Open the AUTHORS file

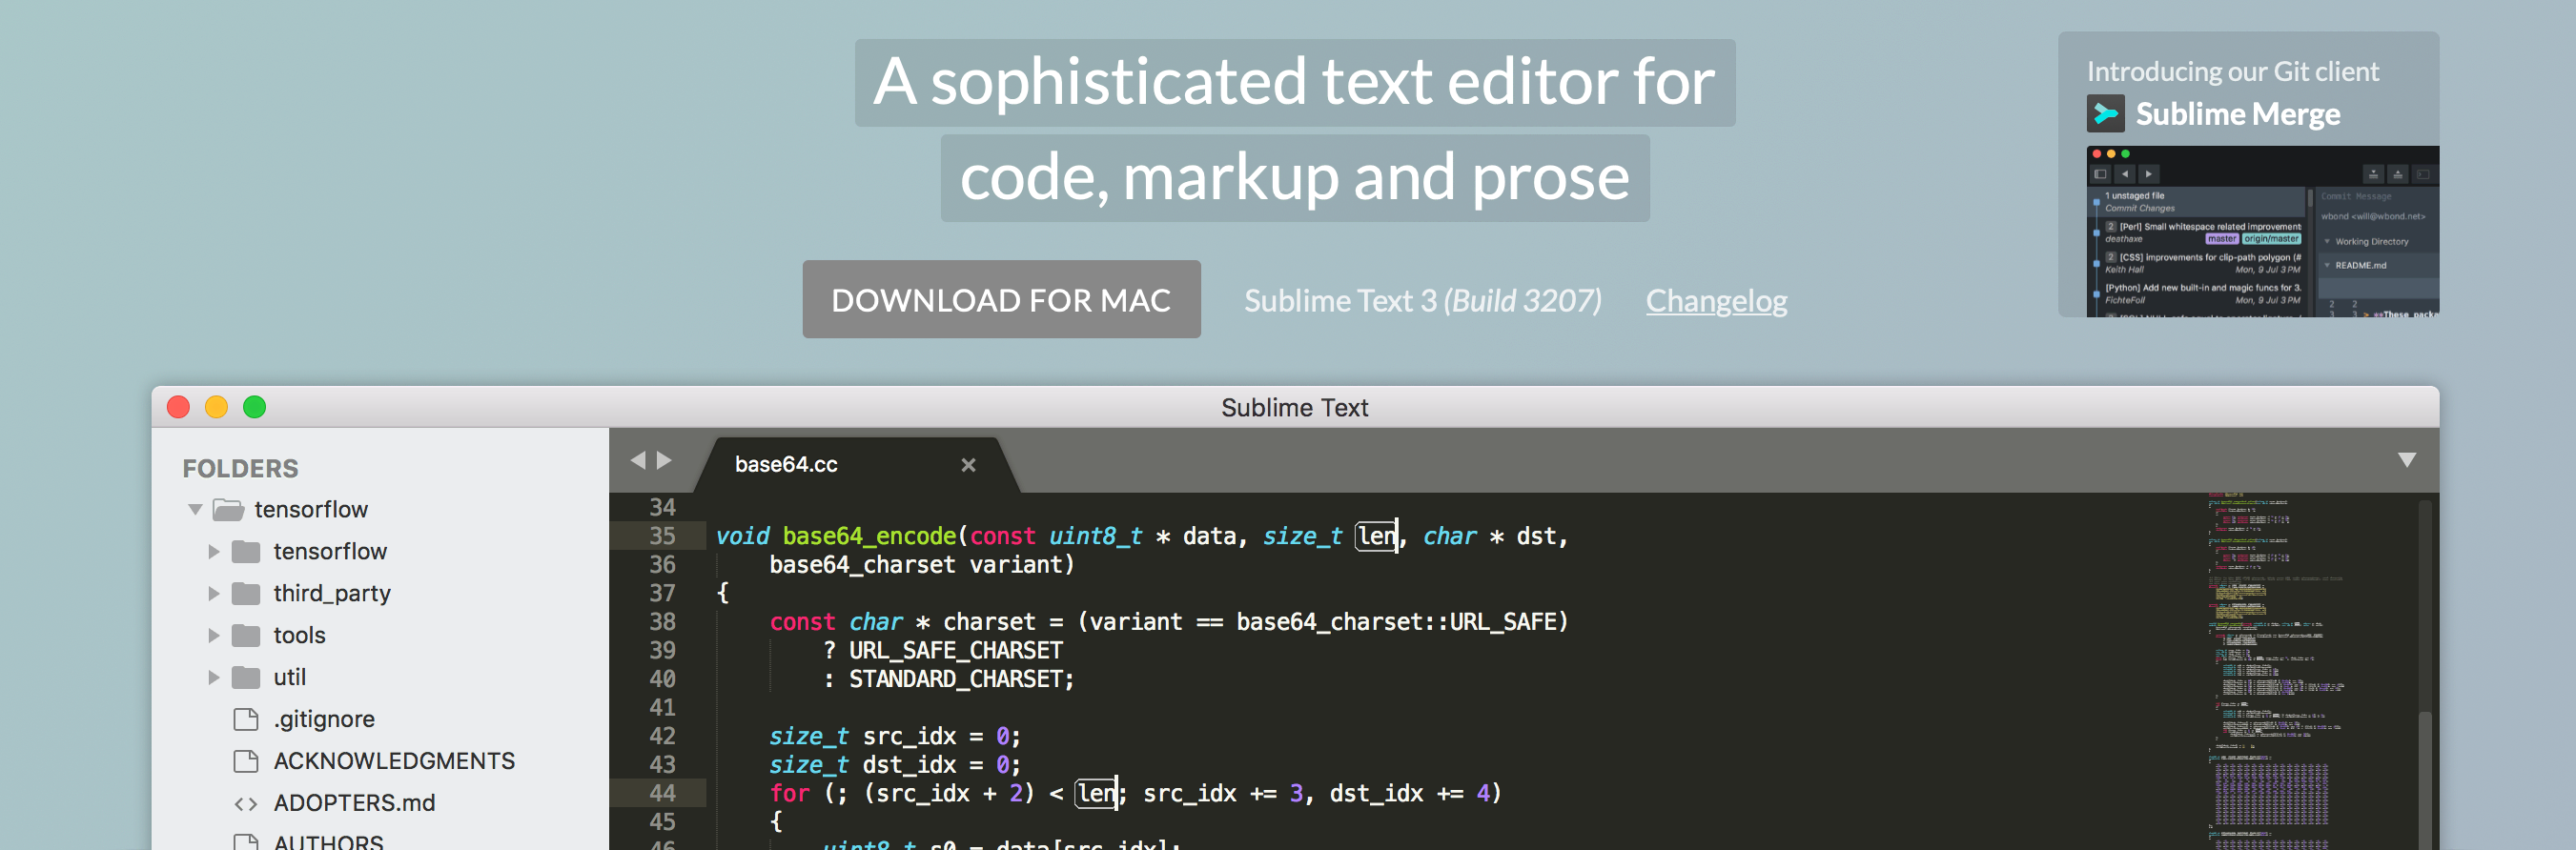click(328, 842)
